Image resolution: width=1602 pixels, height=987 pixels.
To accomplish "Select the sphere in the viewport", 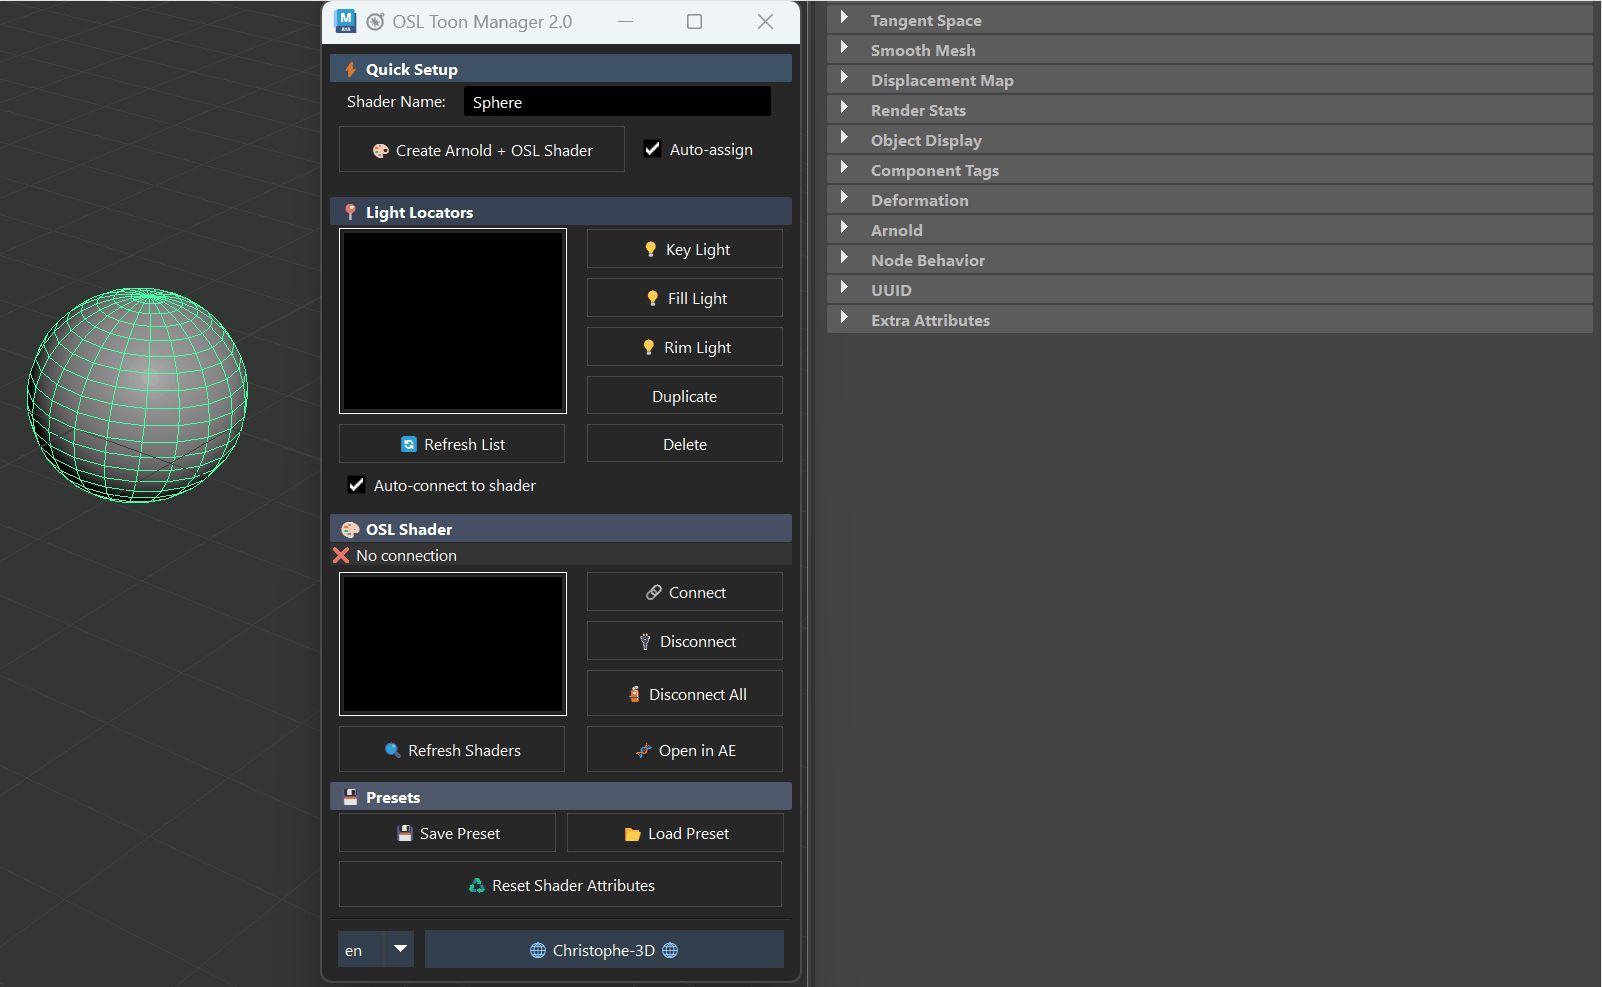I will 138,395.
